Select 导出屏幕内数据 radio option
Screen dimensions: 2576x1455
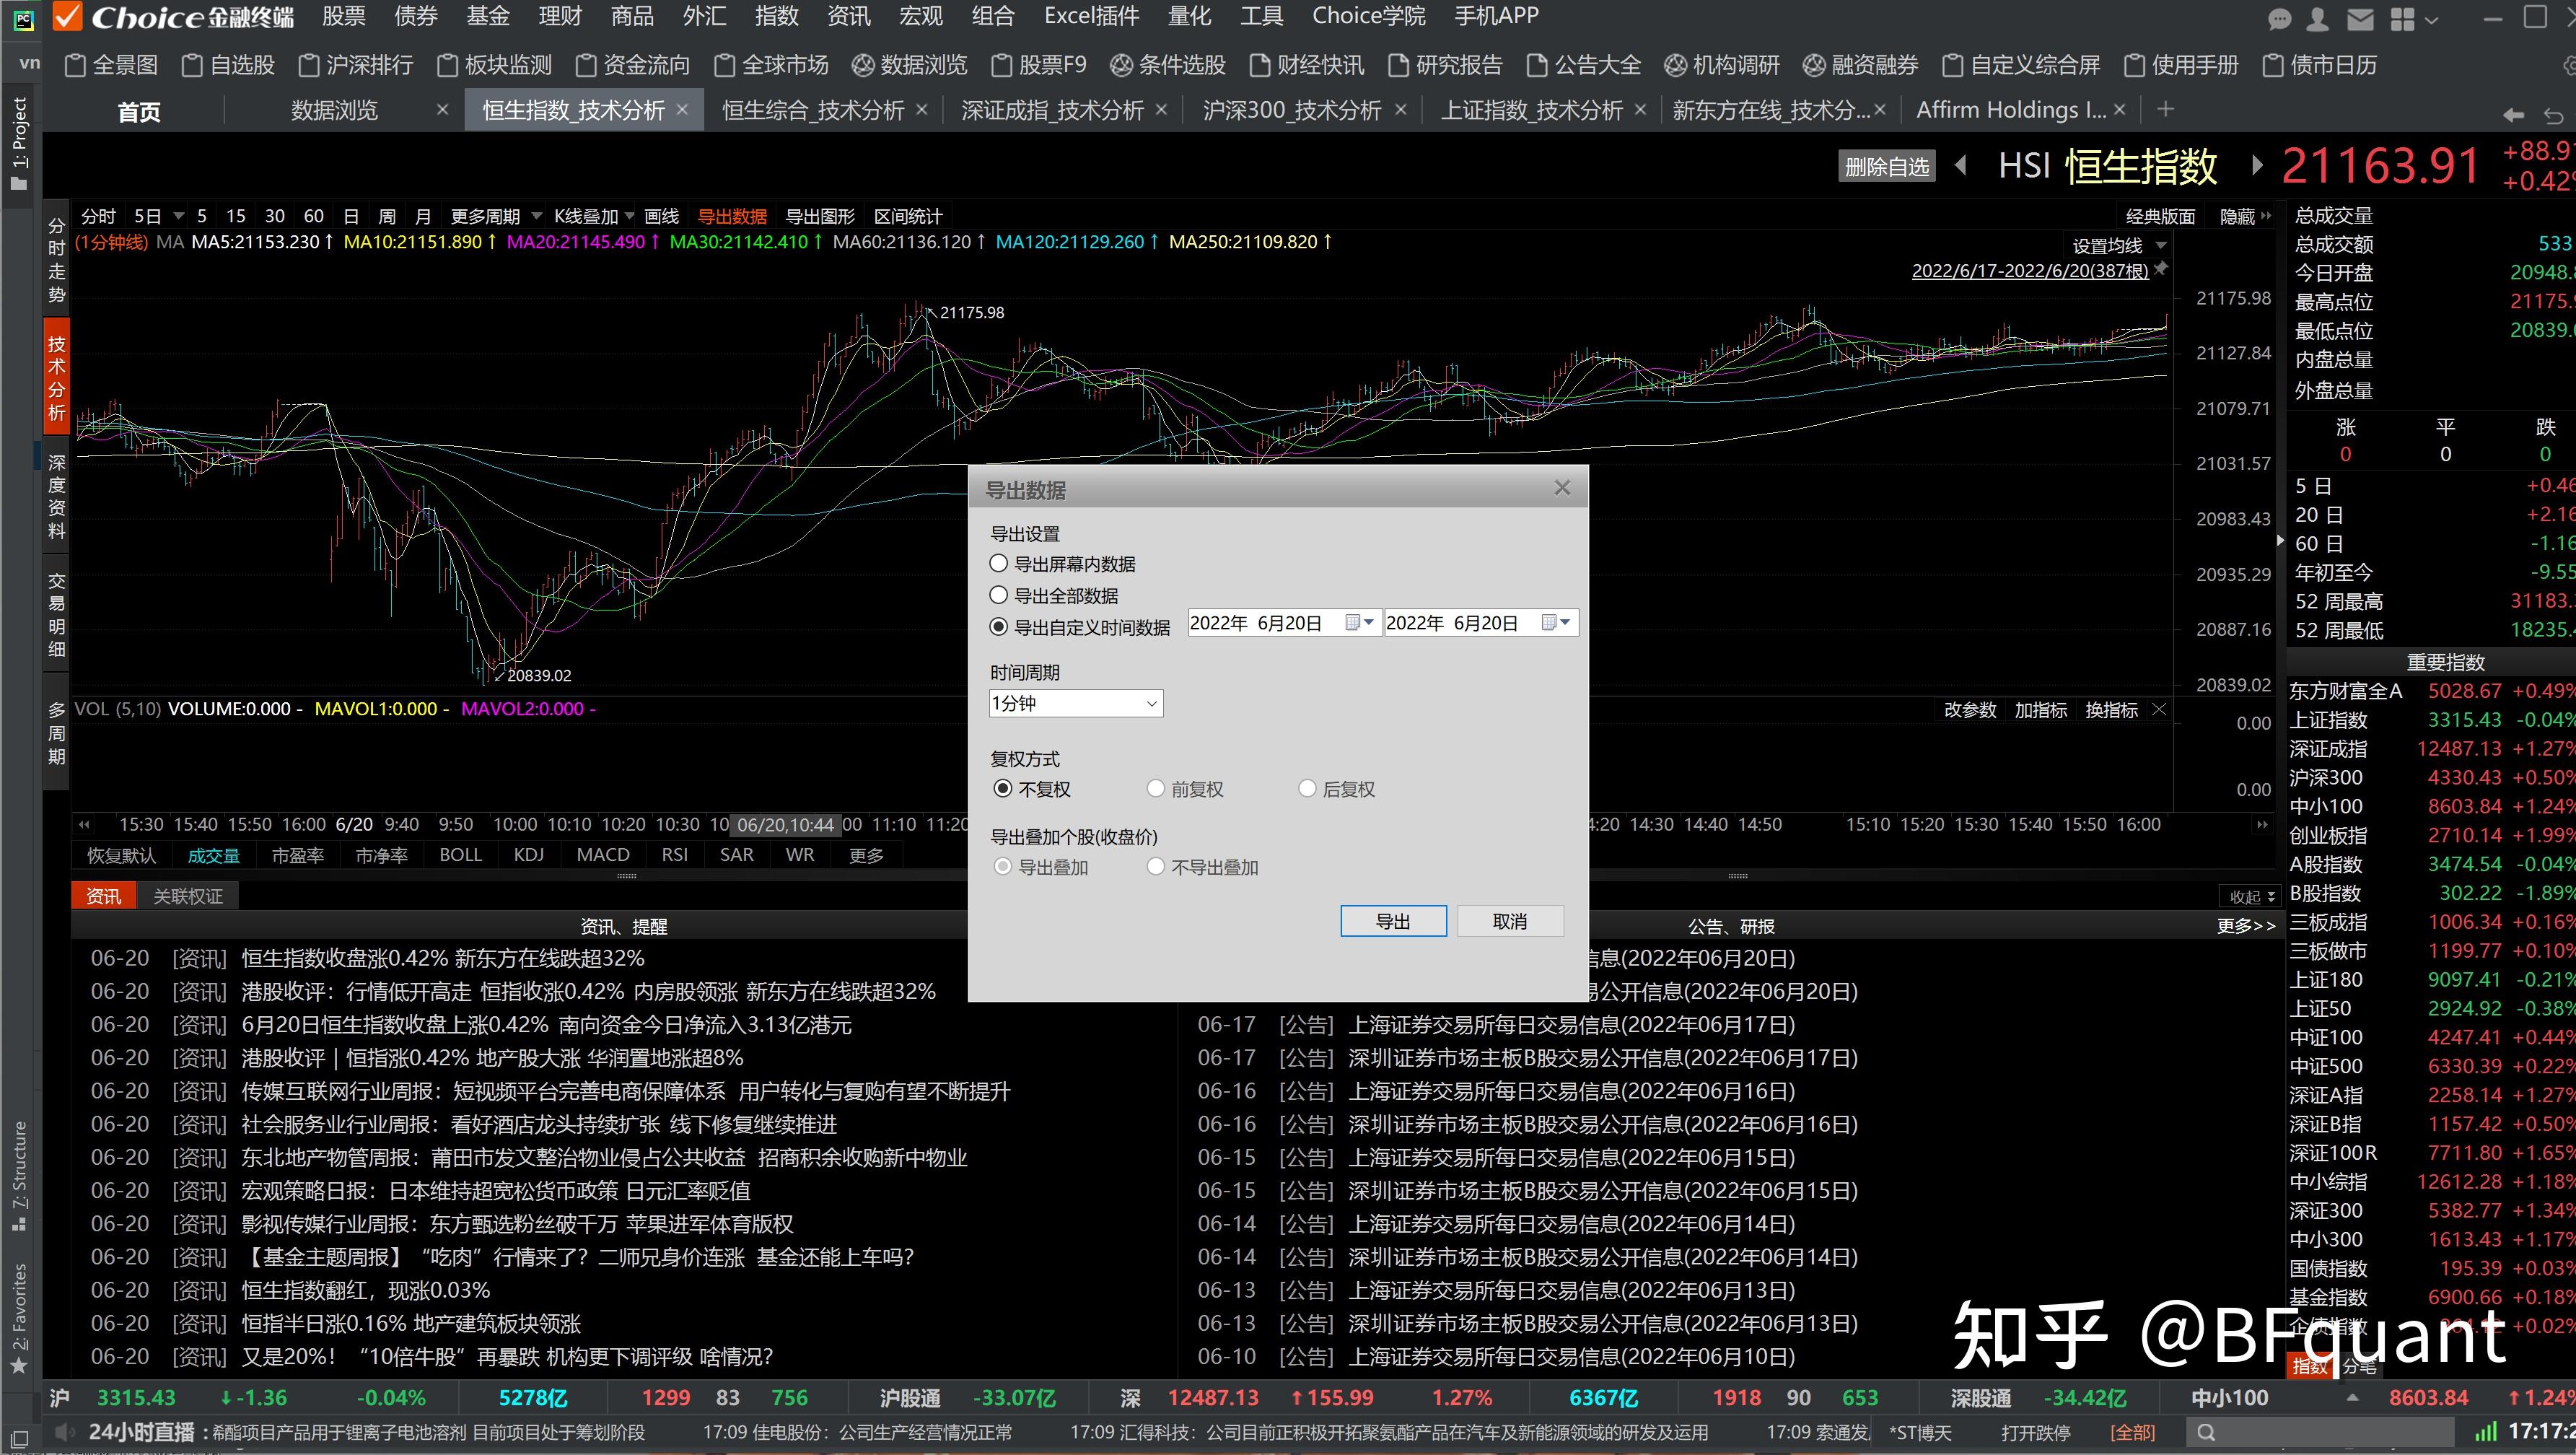(1062, 563)
